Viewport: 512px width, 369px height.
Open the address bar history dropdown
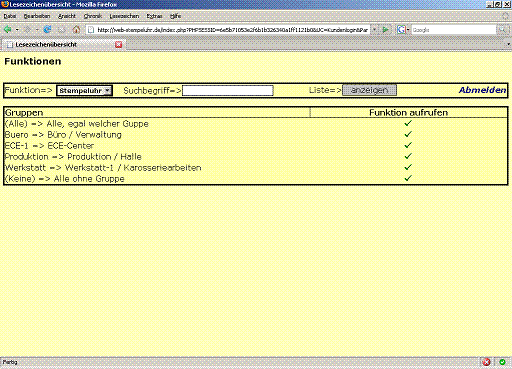click(x=374, y=30)
